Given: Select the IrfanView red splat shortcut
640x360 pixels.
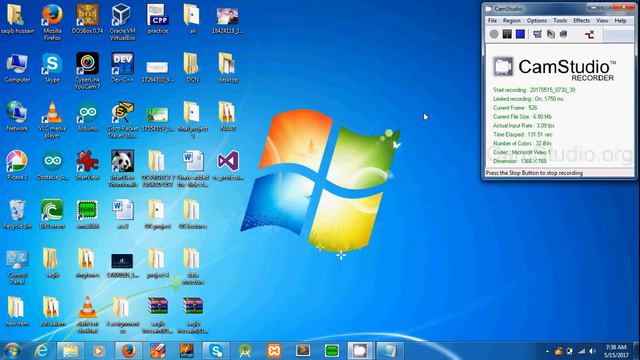Looking at the screenshot, I should point(87,165).
